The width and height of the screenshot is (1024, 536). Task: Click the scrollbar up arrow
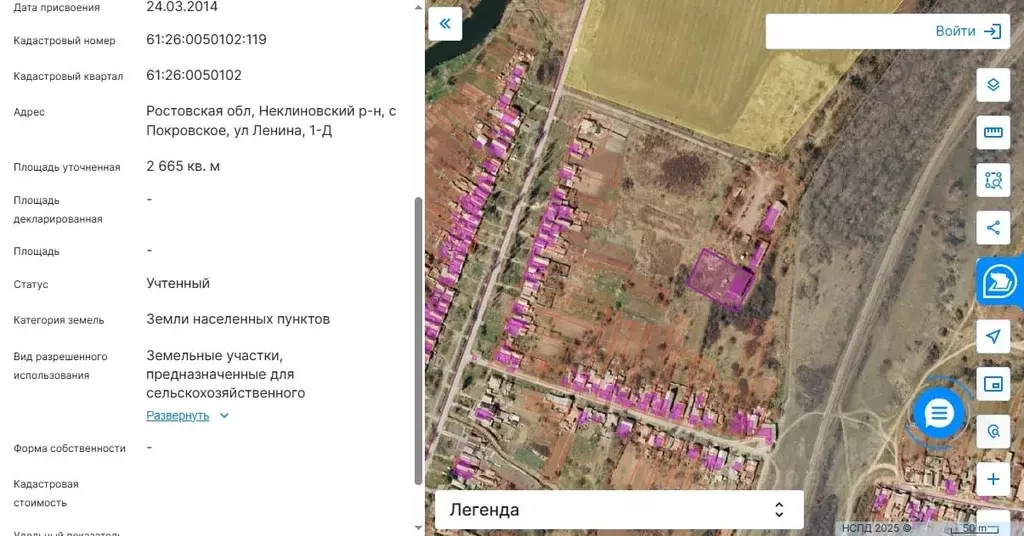pyautogui.click(x=419, y=8)
